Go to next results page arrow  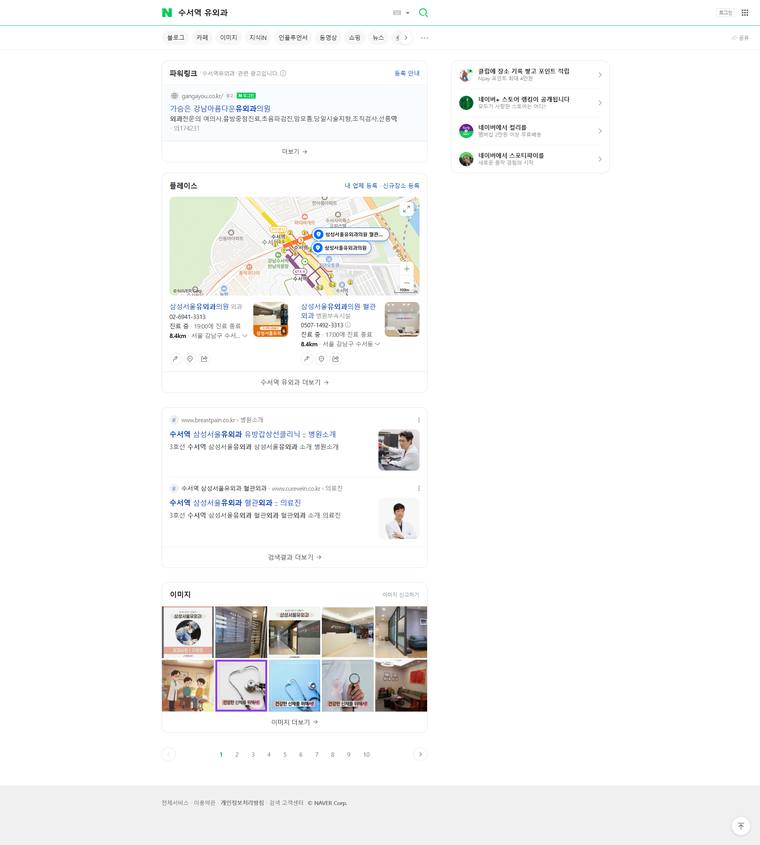click(x=420, y=754)
